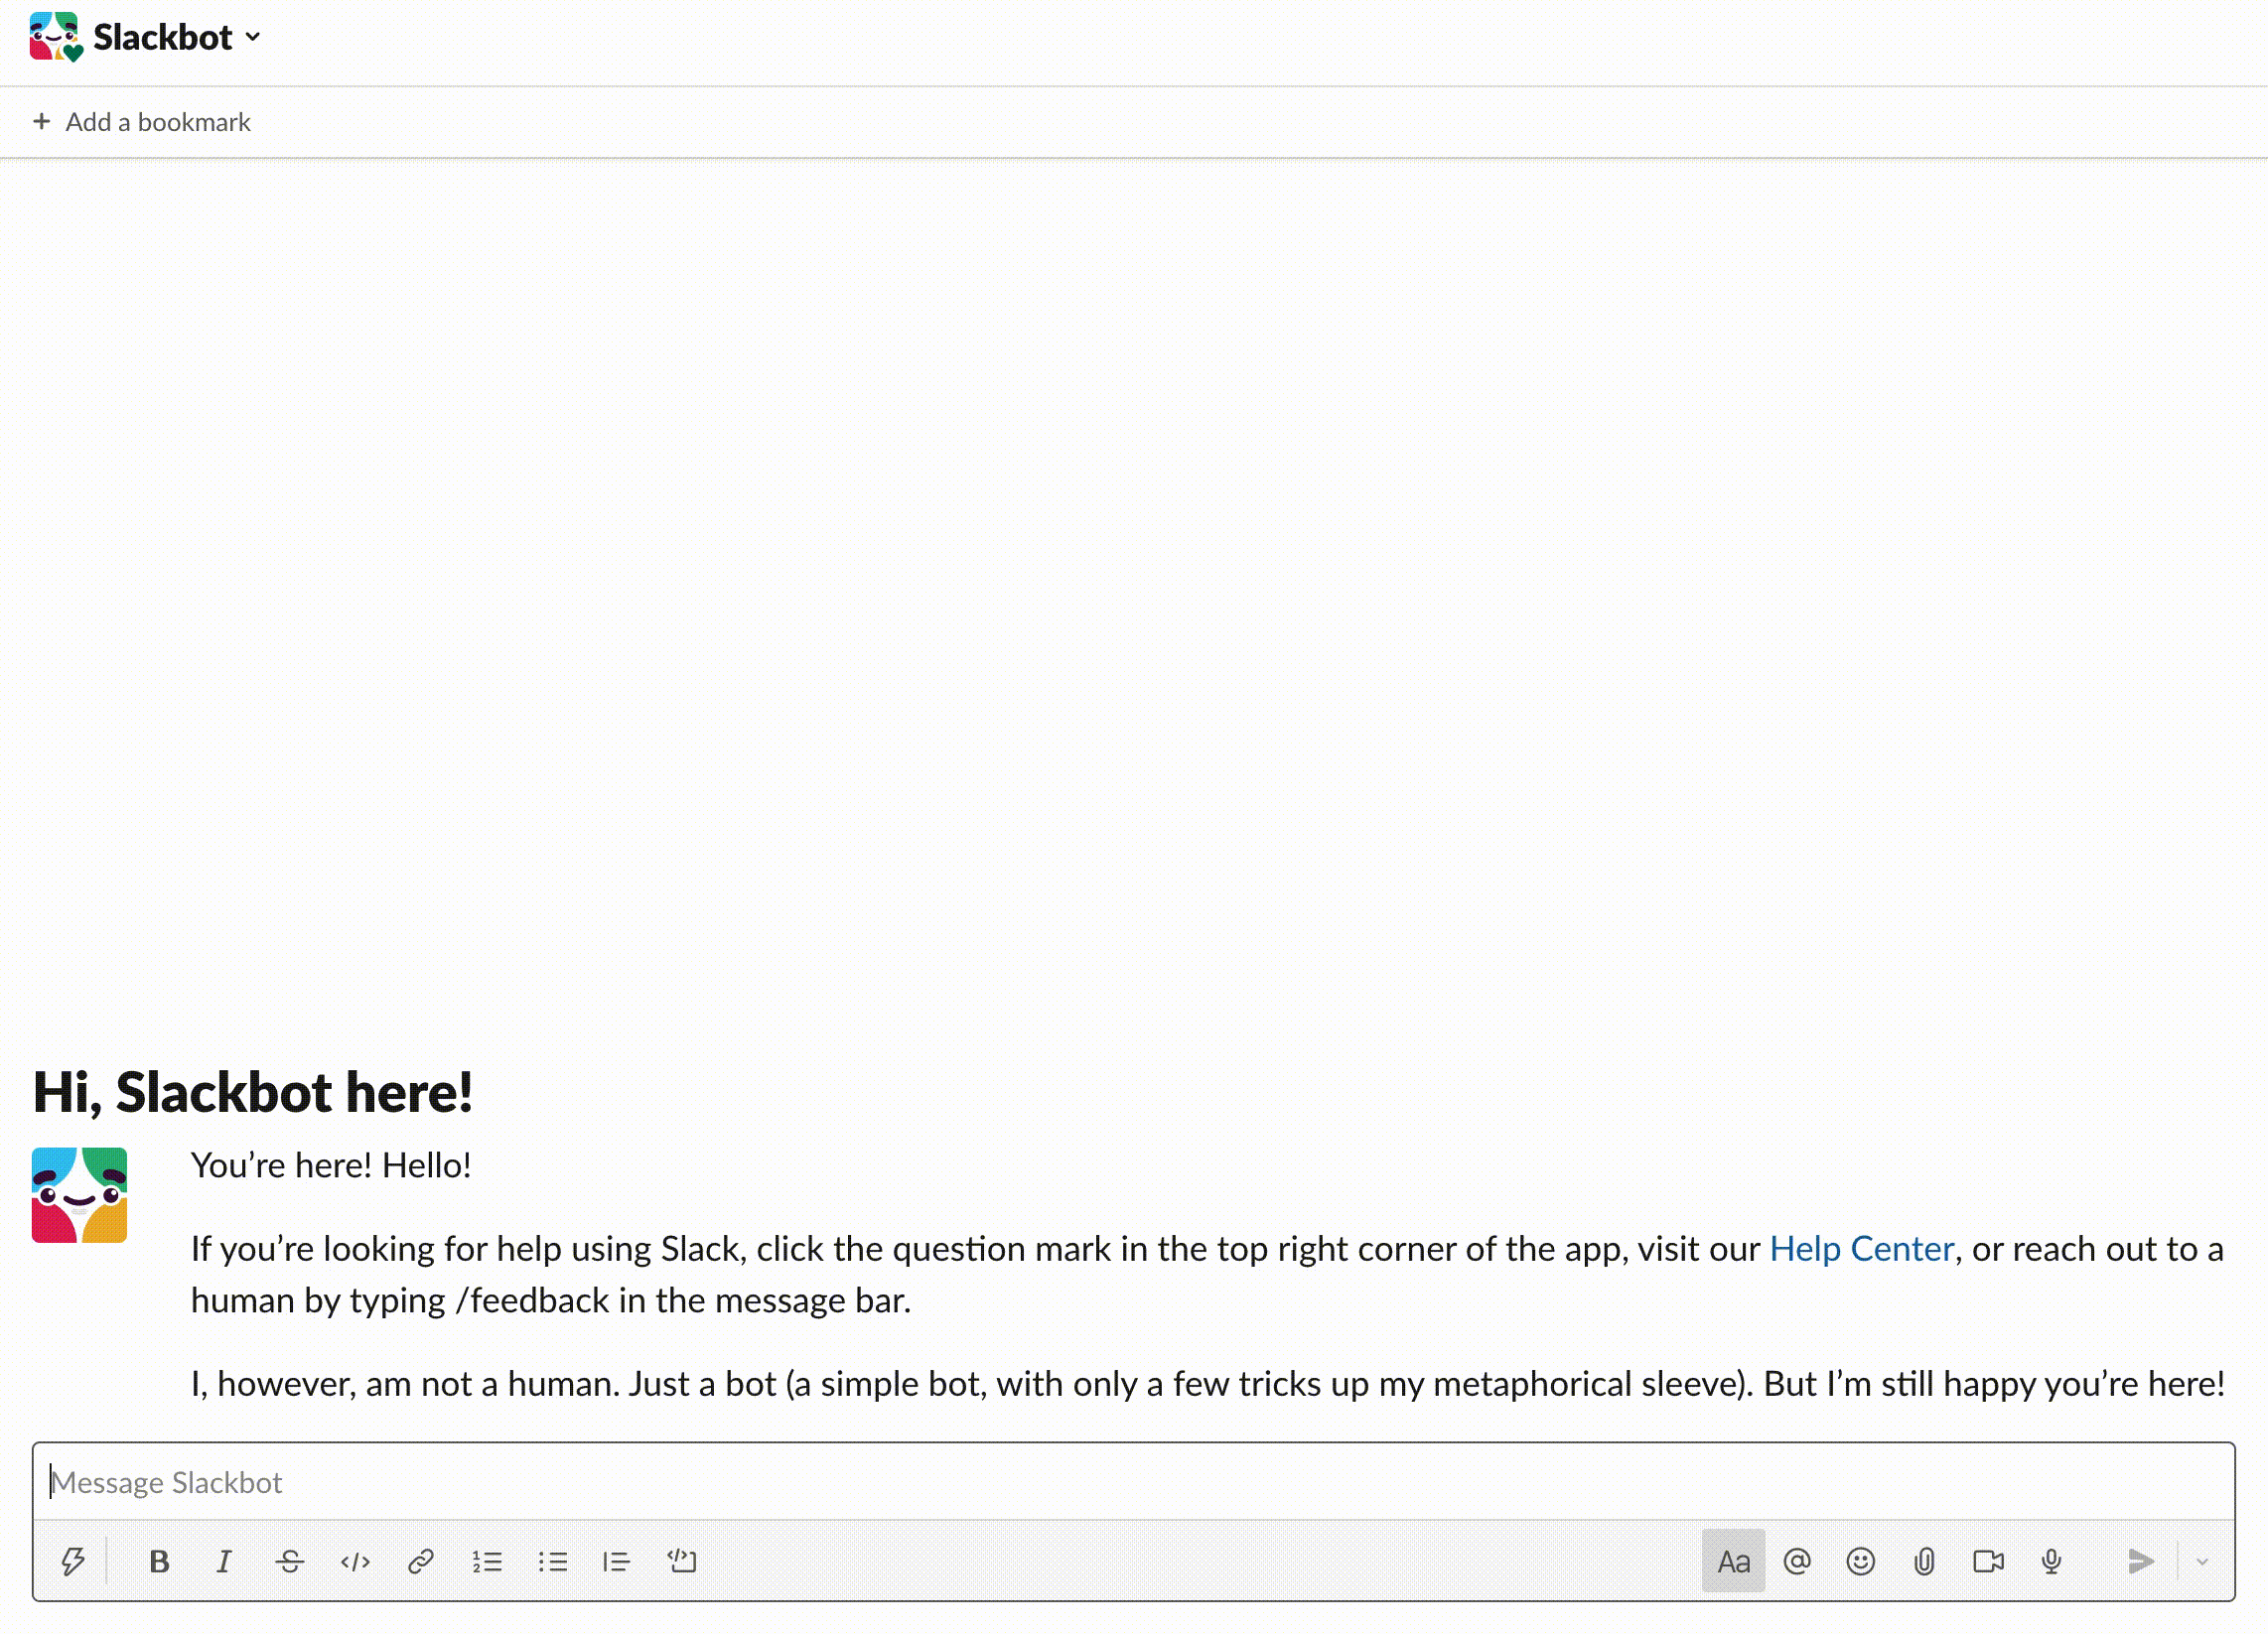2268x1634 pixels.
Task: Apply inline code formatting
Action: (355, 1561)
